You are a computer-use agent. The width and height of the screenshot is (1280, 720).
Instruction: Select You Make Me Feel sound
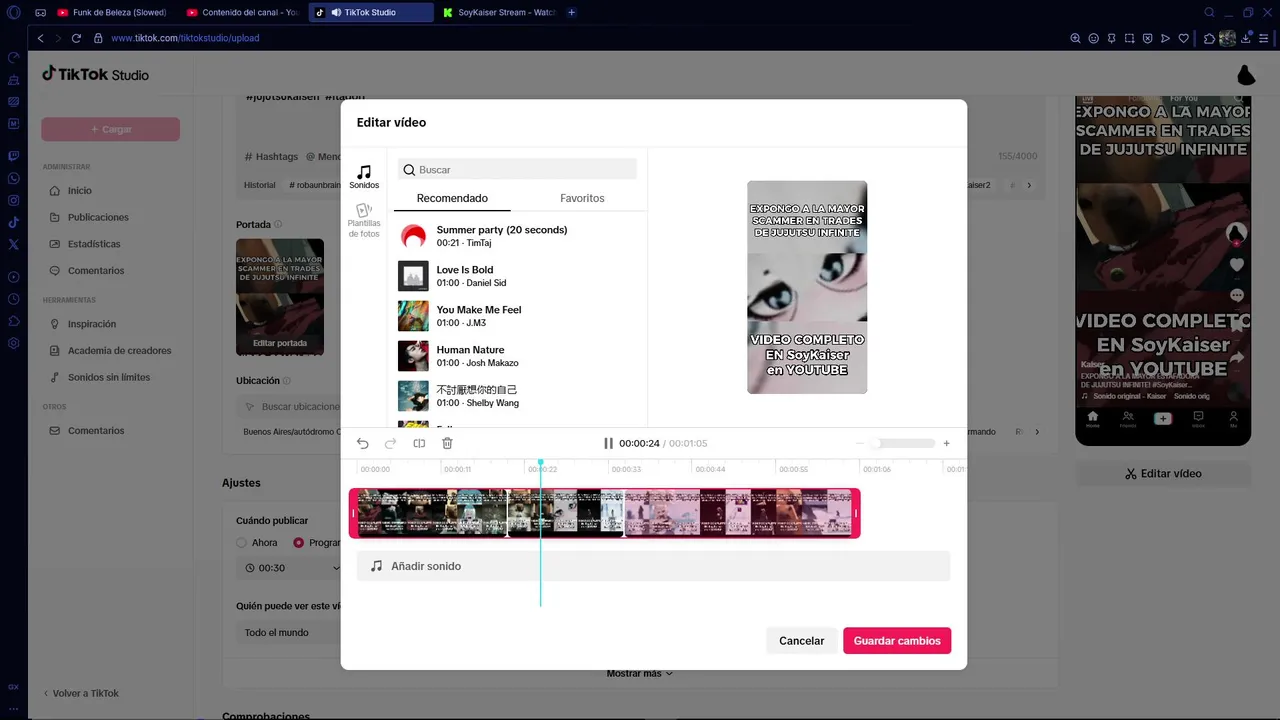click(517, 316)
